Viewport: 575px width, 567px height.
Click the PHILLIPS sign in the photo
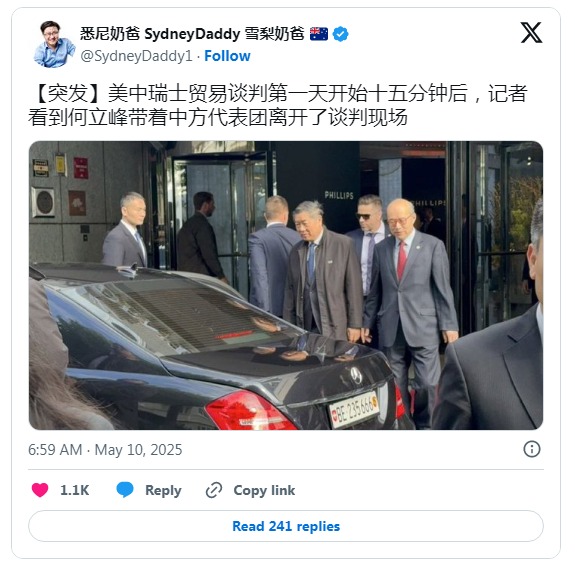[339, 195]
